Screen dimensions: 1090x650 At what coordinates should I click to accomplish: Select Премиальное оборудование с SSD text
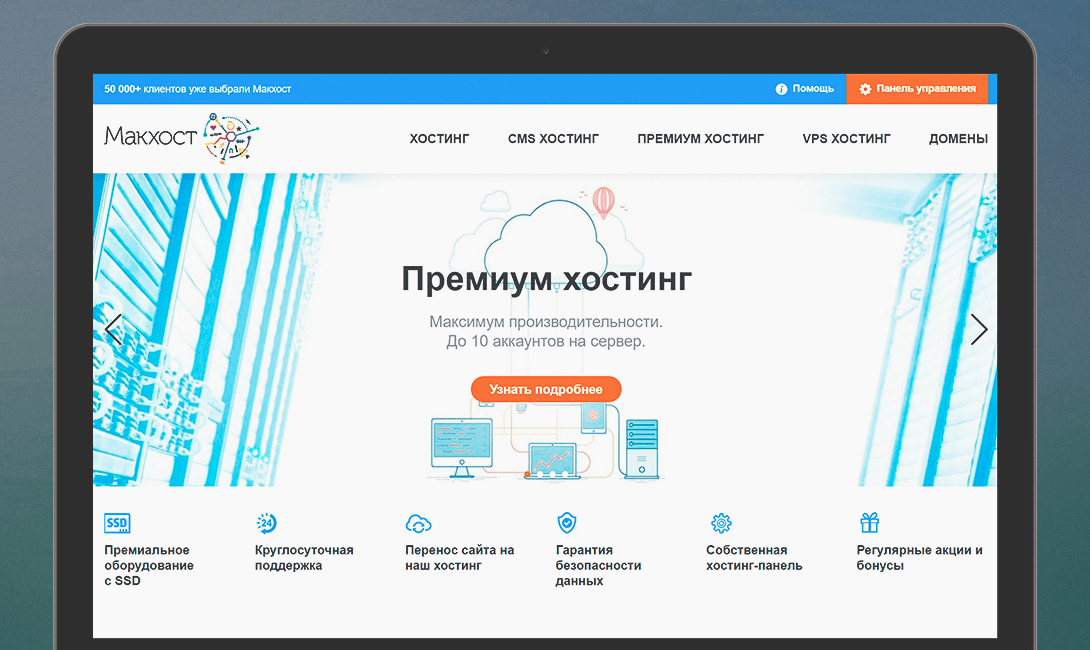click(x=149, y=565)
